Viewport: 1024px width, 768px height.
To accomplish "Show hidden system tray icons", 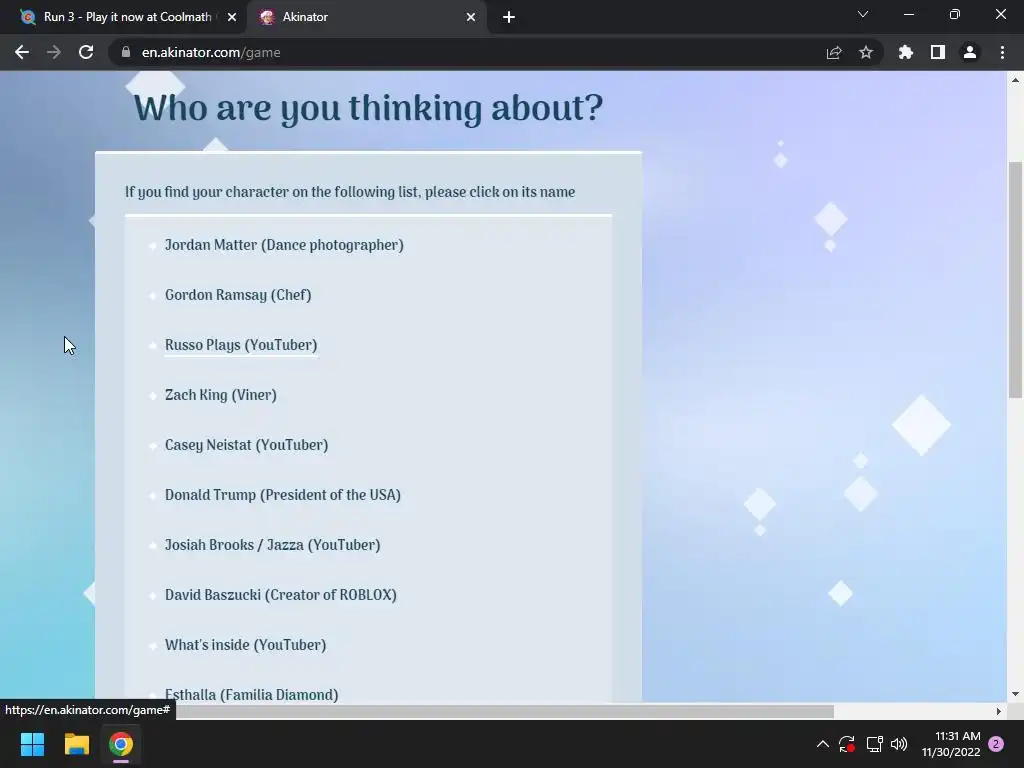I will coord(823,744).
